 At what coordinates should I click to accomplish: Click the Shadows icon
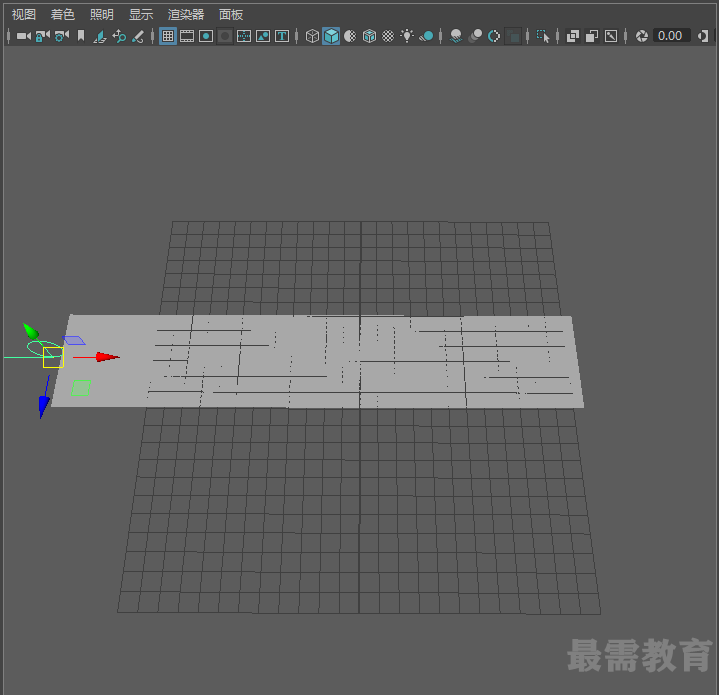(x=426, y=36)
